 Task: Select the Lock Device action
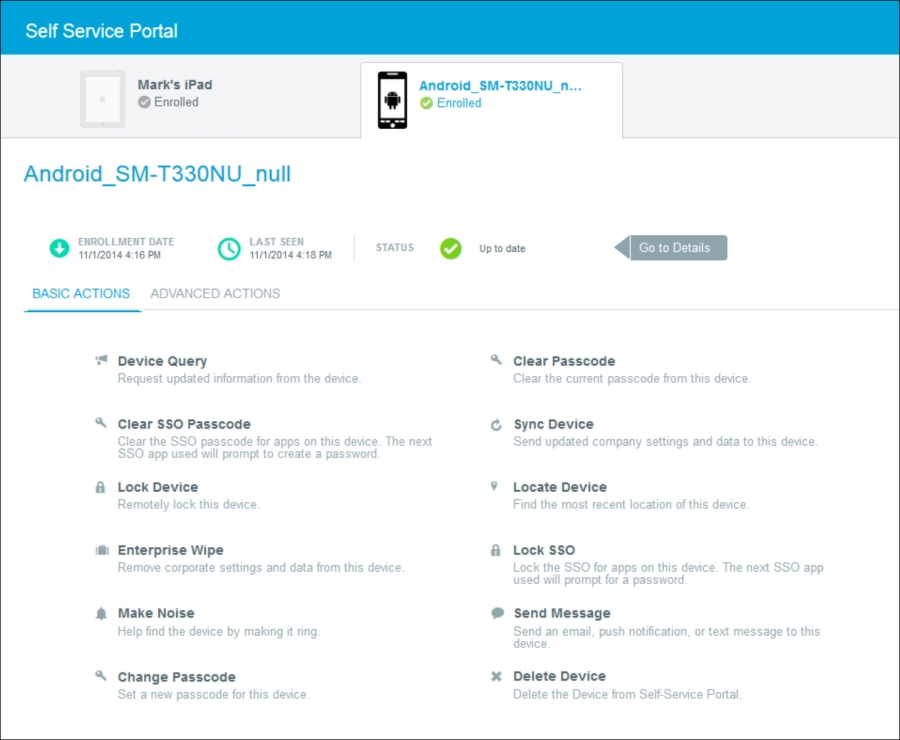(158, 487)
